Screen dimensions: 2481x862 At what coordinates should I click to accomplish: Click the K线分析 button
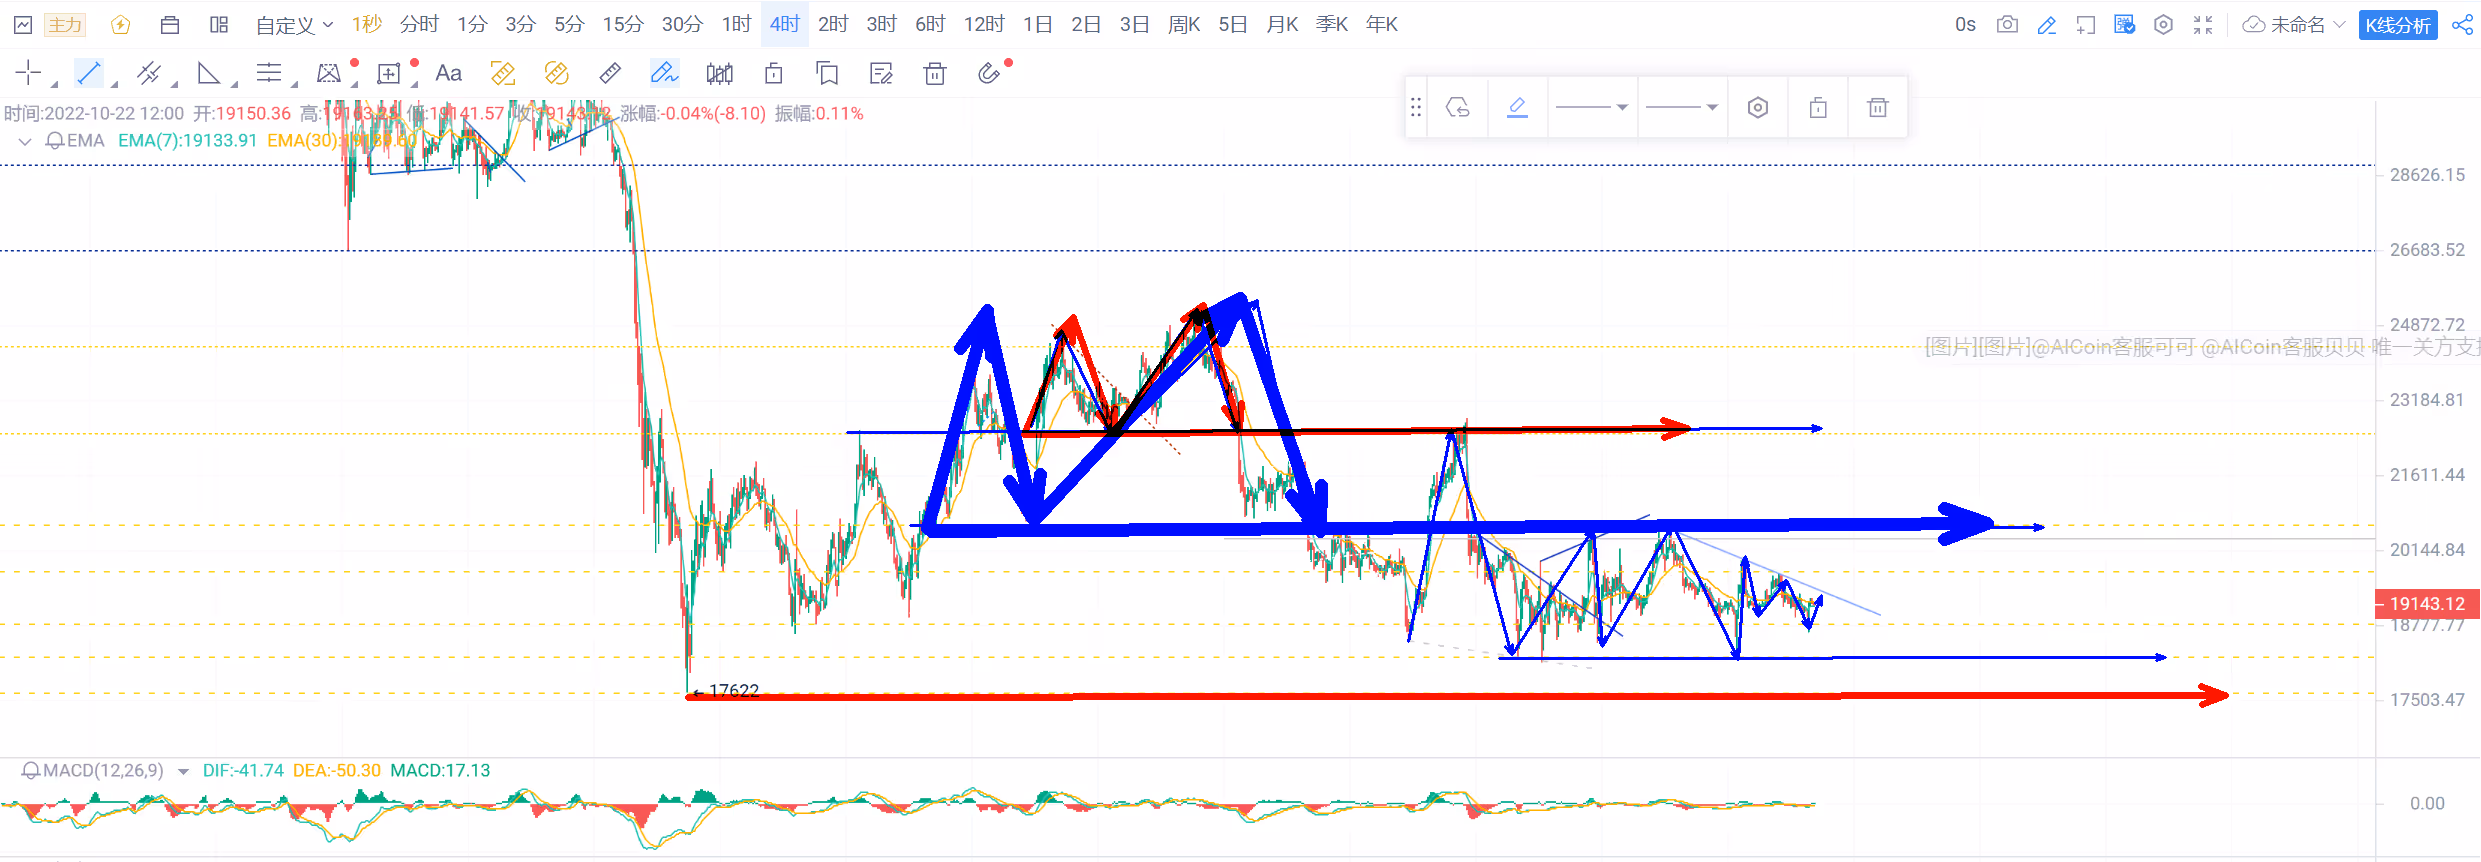point(2397,25)
